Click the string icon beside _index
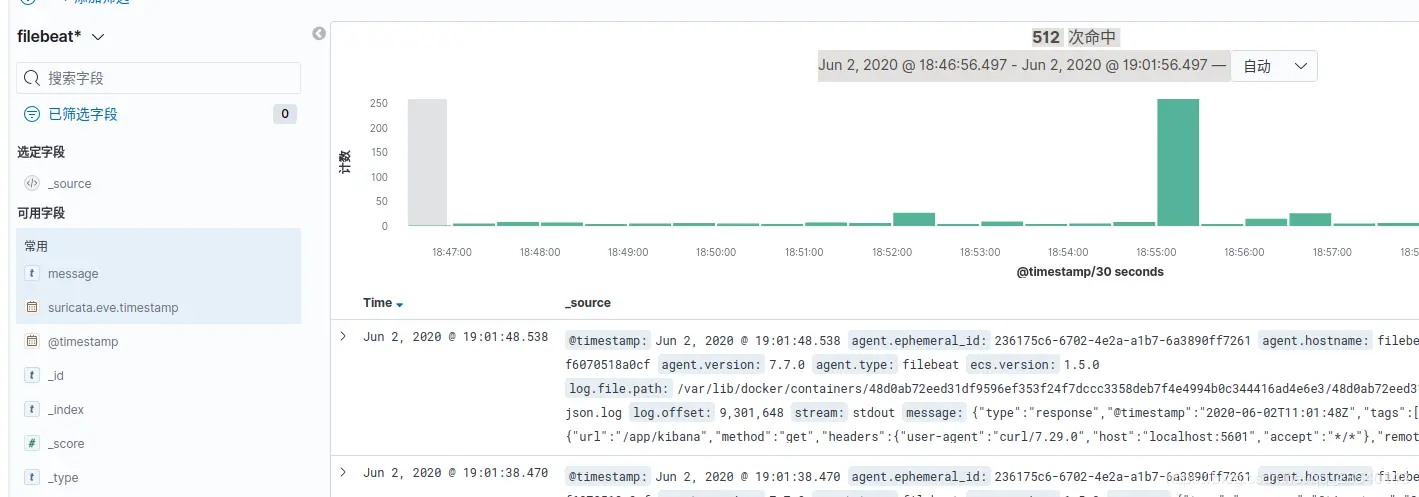Screen dimensions: 1419x497 click(x=32, y=410)
